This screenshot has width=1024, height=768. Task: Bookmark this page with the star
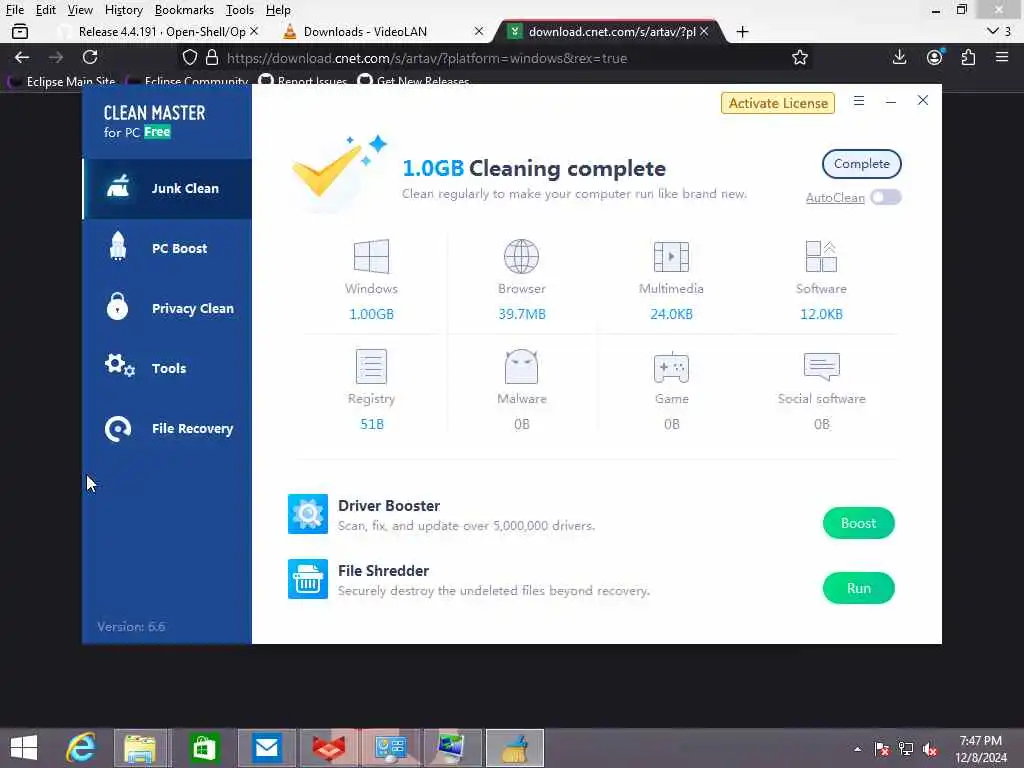(799, 57)
